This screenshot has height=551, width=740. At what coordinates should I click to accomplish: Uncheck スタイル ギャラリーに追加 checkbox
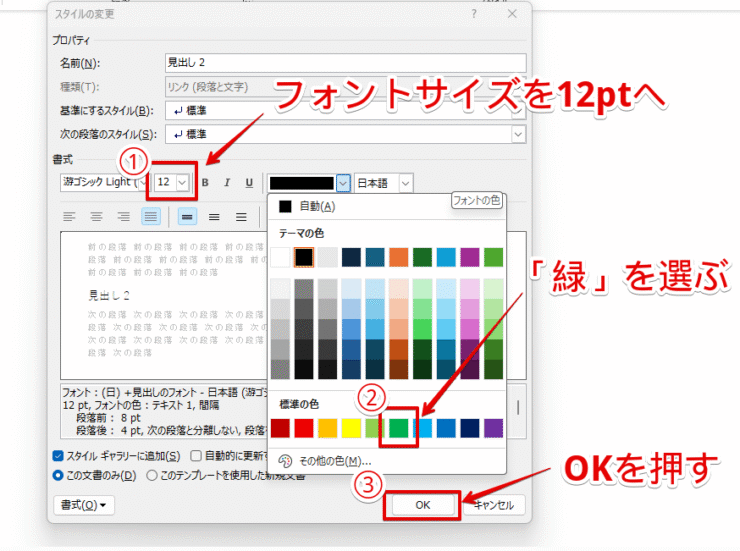coord(58,456)
